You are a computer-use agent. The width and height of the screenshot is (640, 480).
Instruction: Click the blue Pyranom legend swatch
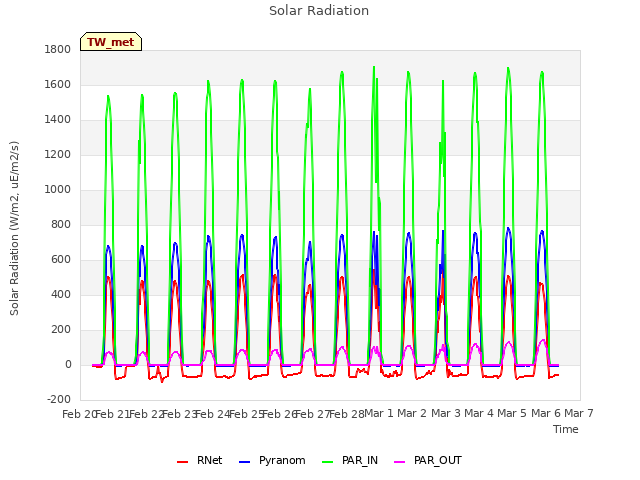[244, 462]
